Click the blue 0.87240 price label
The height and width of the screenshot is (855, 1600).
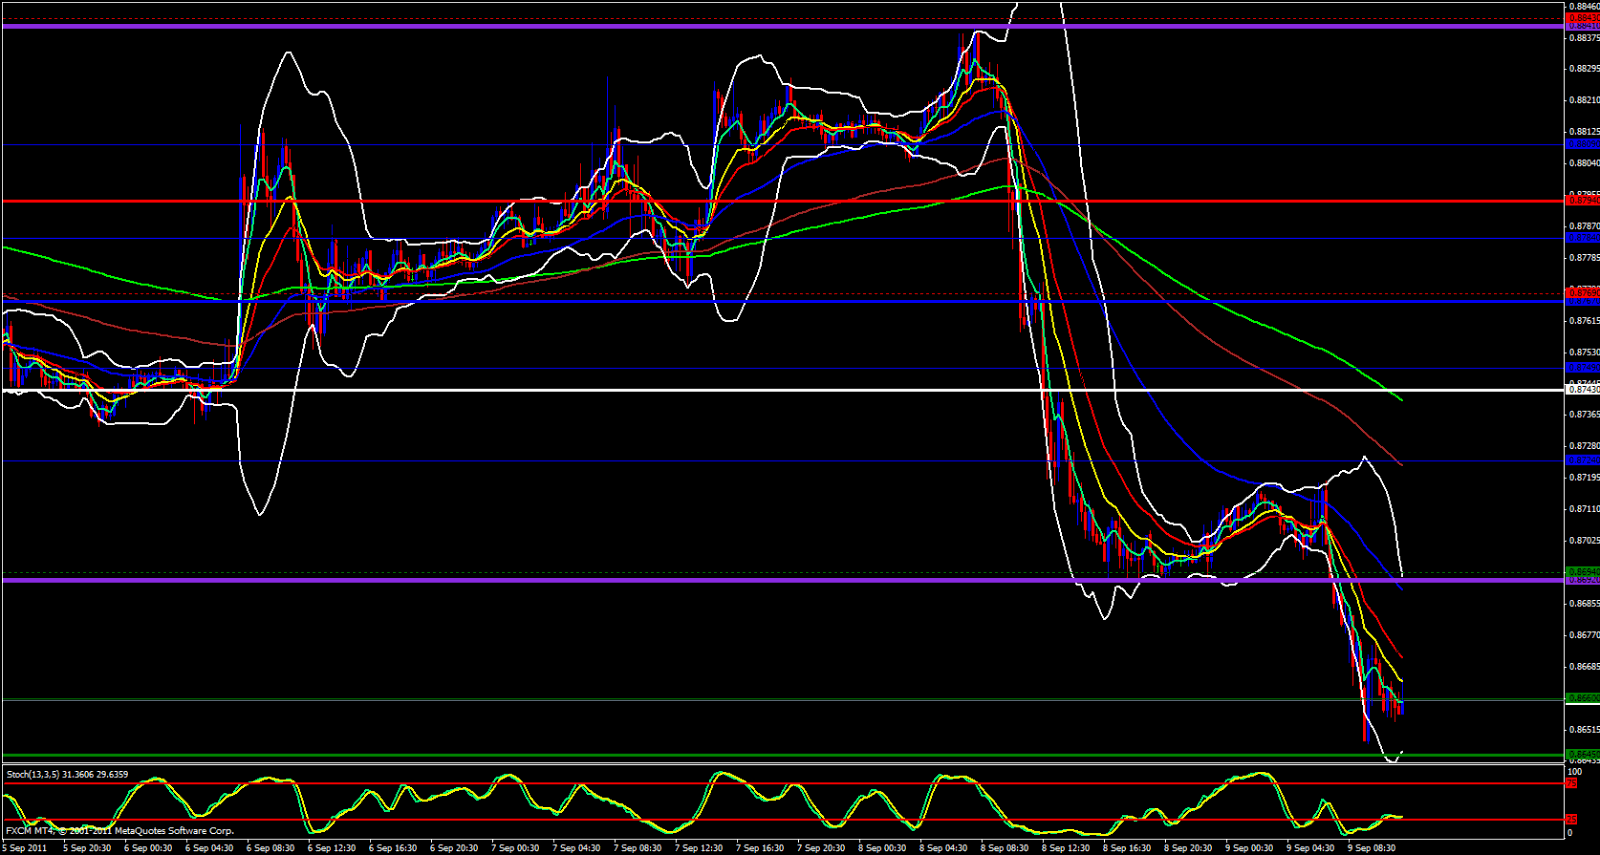click(x=1582, y=460)
